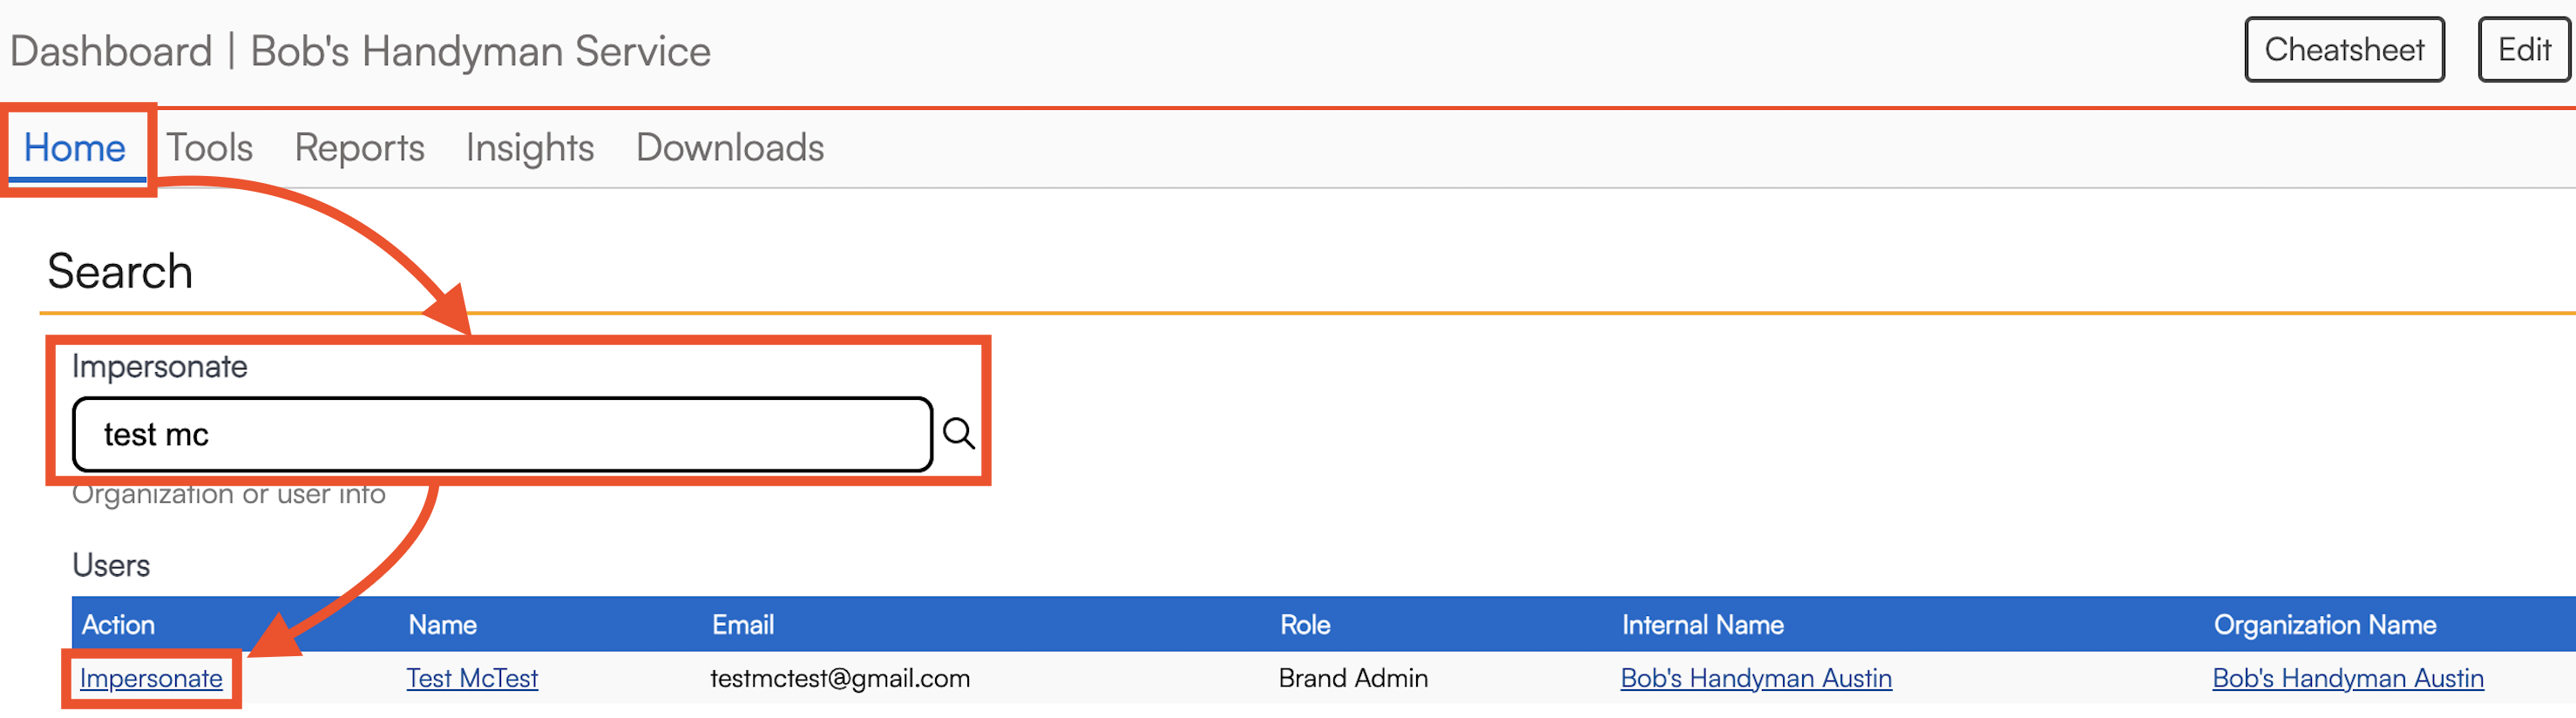Screen dimensions: 2576x718
Task: Click the magnifying glass search icon
Action: point(958,434)
